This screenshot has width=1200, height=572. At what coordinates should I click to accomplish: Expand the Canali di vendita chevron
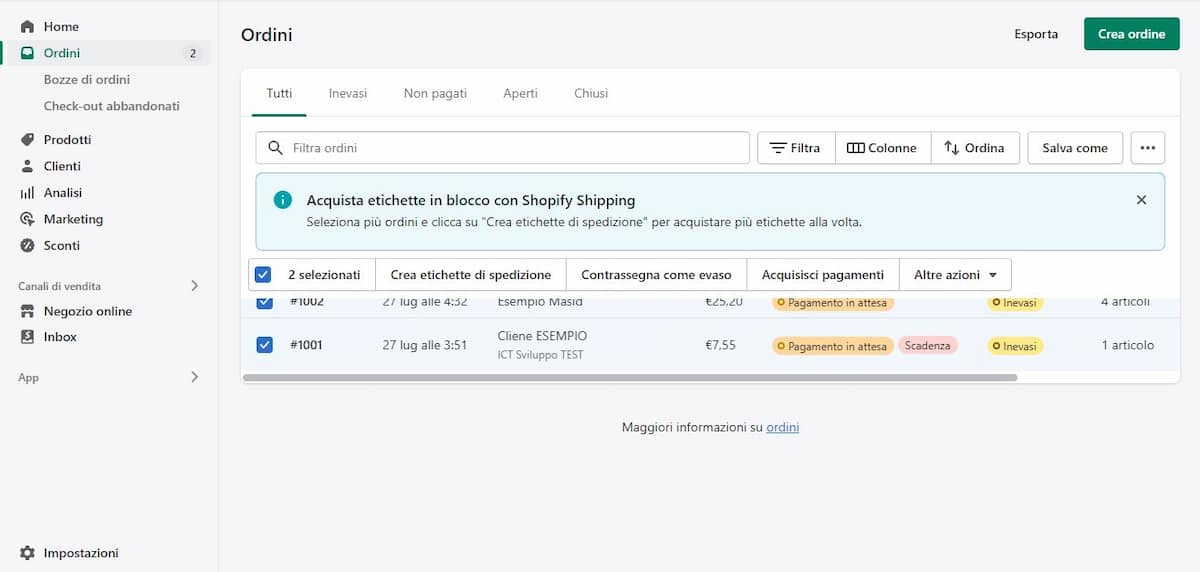[x=195, y=286]
